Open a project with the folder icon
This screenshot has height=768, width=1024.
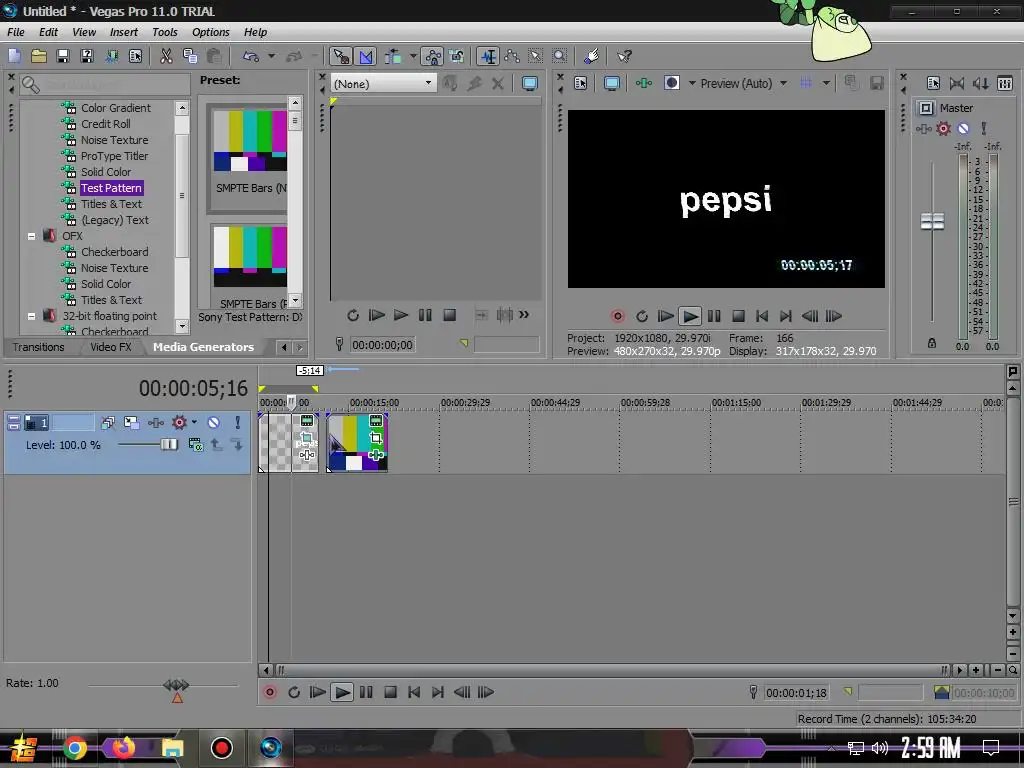coord(39,56)
